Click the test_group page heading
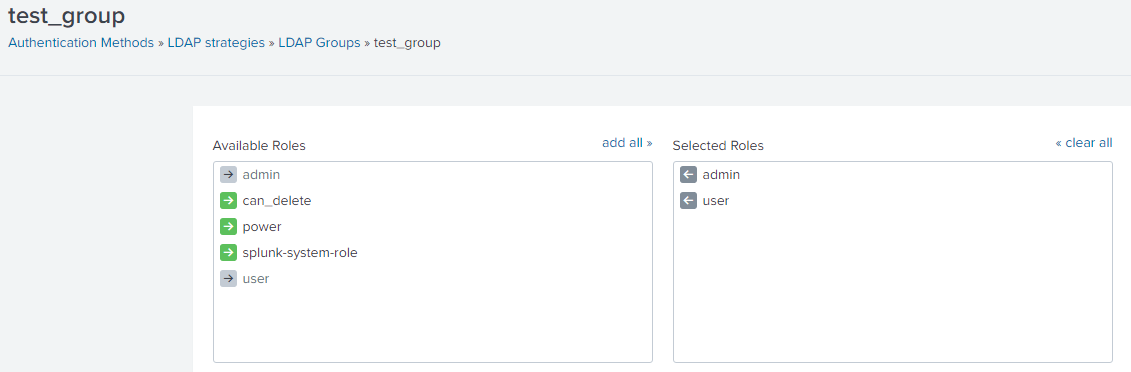The height and width of the screenshot is (372, 1131). click(x=66, y=15)
